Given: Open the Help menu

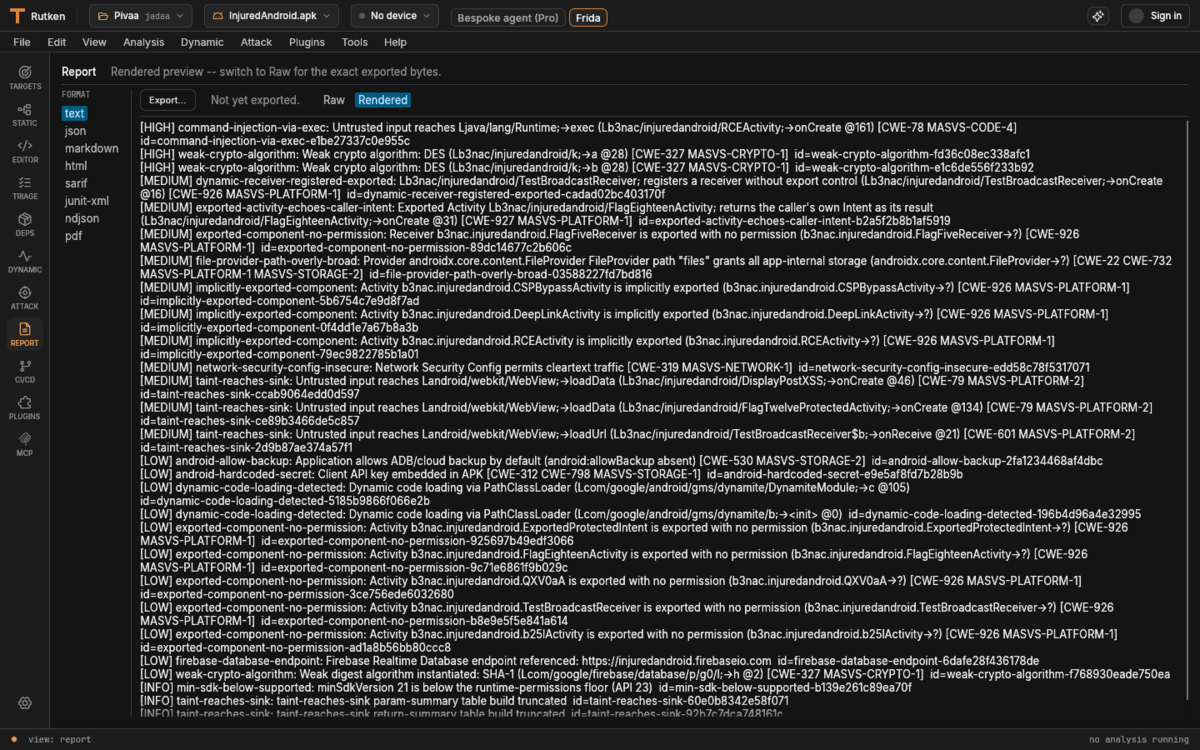Looking at the screenshot, I should (395, 42).
